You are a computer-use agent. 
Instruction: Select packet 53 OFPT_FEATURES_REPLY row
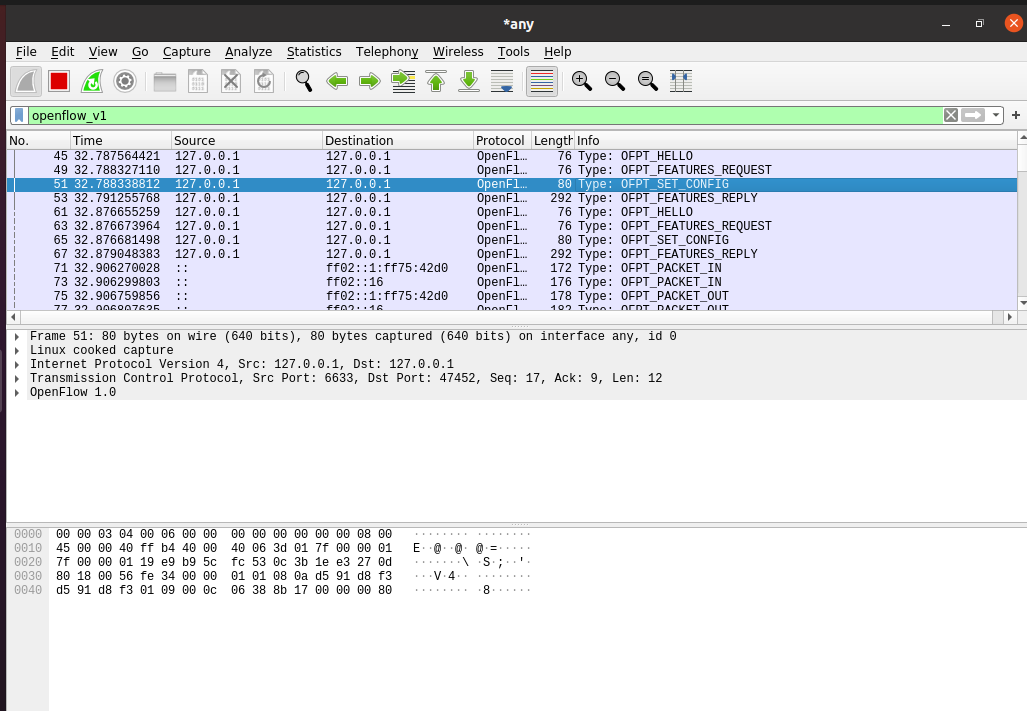(x=512, y=198)
